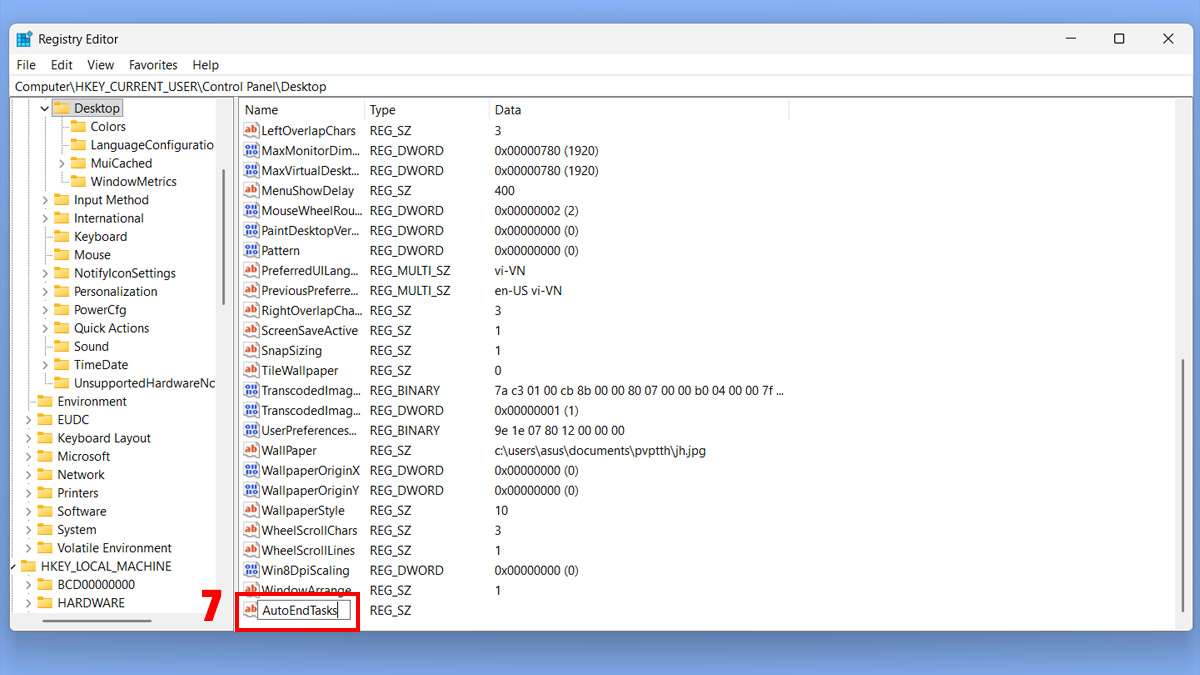Click the Keyboard folder icon

pyautogui.click(x=62, y=237)
